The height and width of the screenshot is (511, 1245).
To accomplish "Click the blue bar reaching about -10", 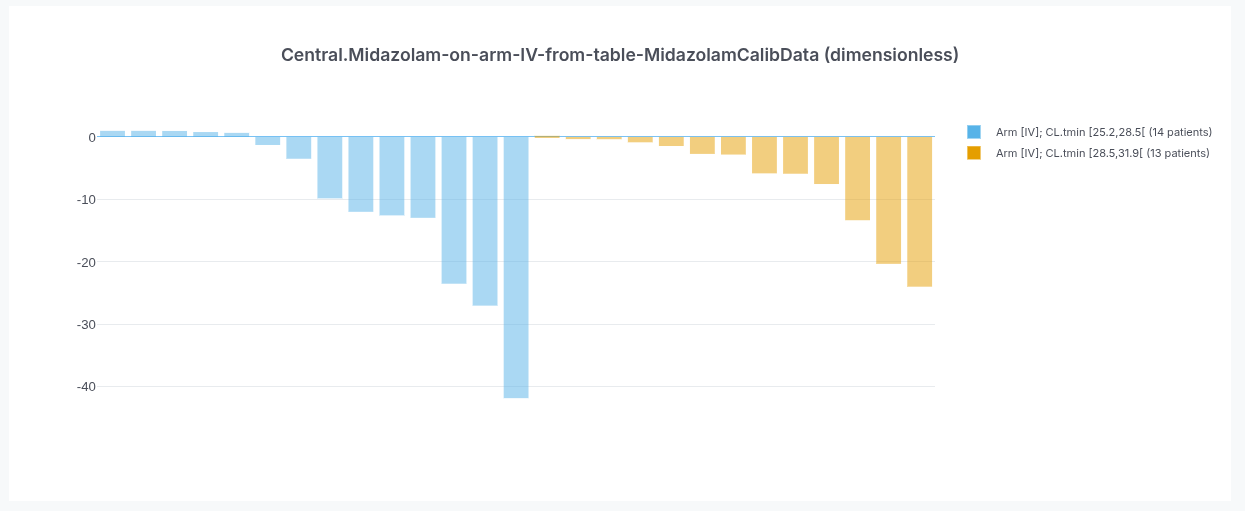I will 330,168.
